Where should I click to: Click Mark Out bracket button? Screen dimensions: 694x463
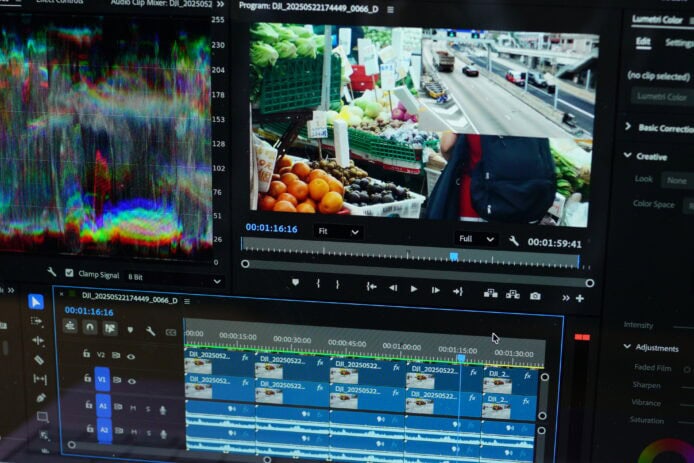click(337, 285)
